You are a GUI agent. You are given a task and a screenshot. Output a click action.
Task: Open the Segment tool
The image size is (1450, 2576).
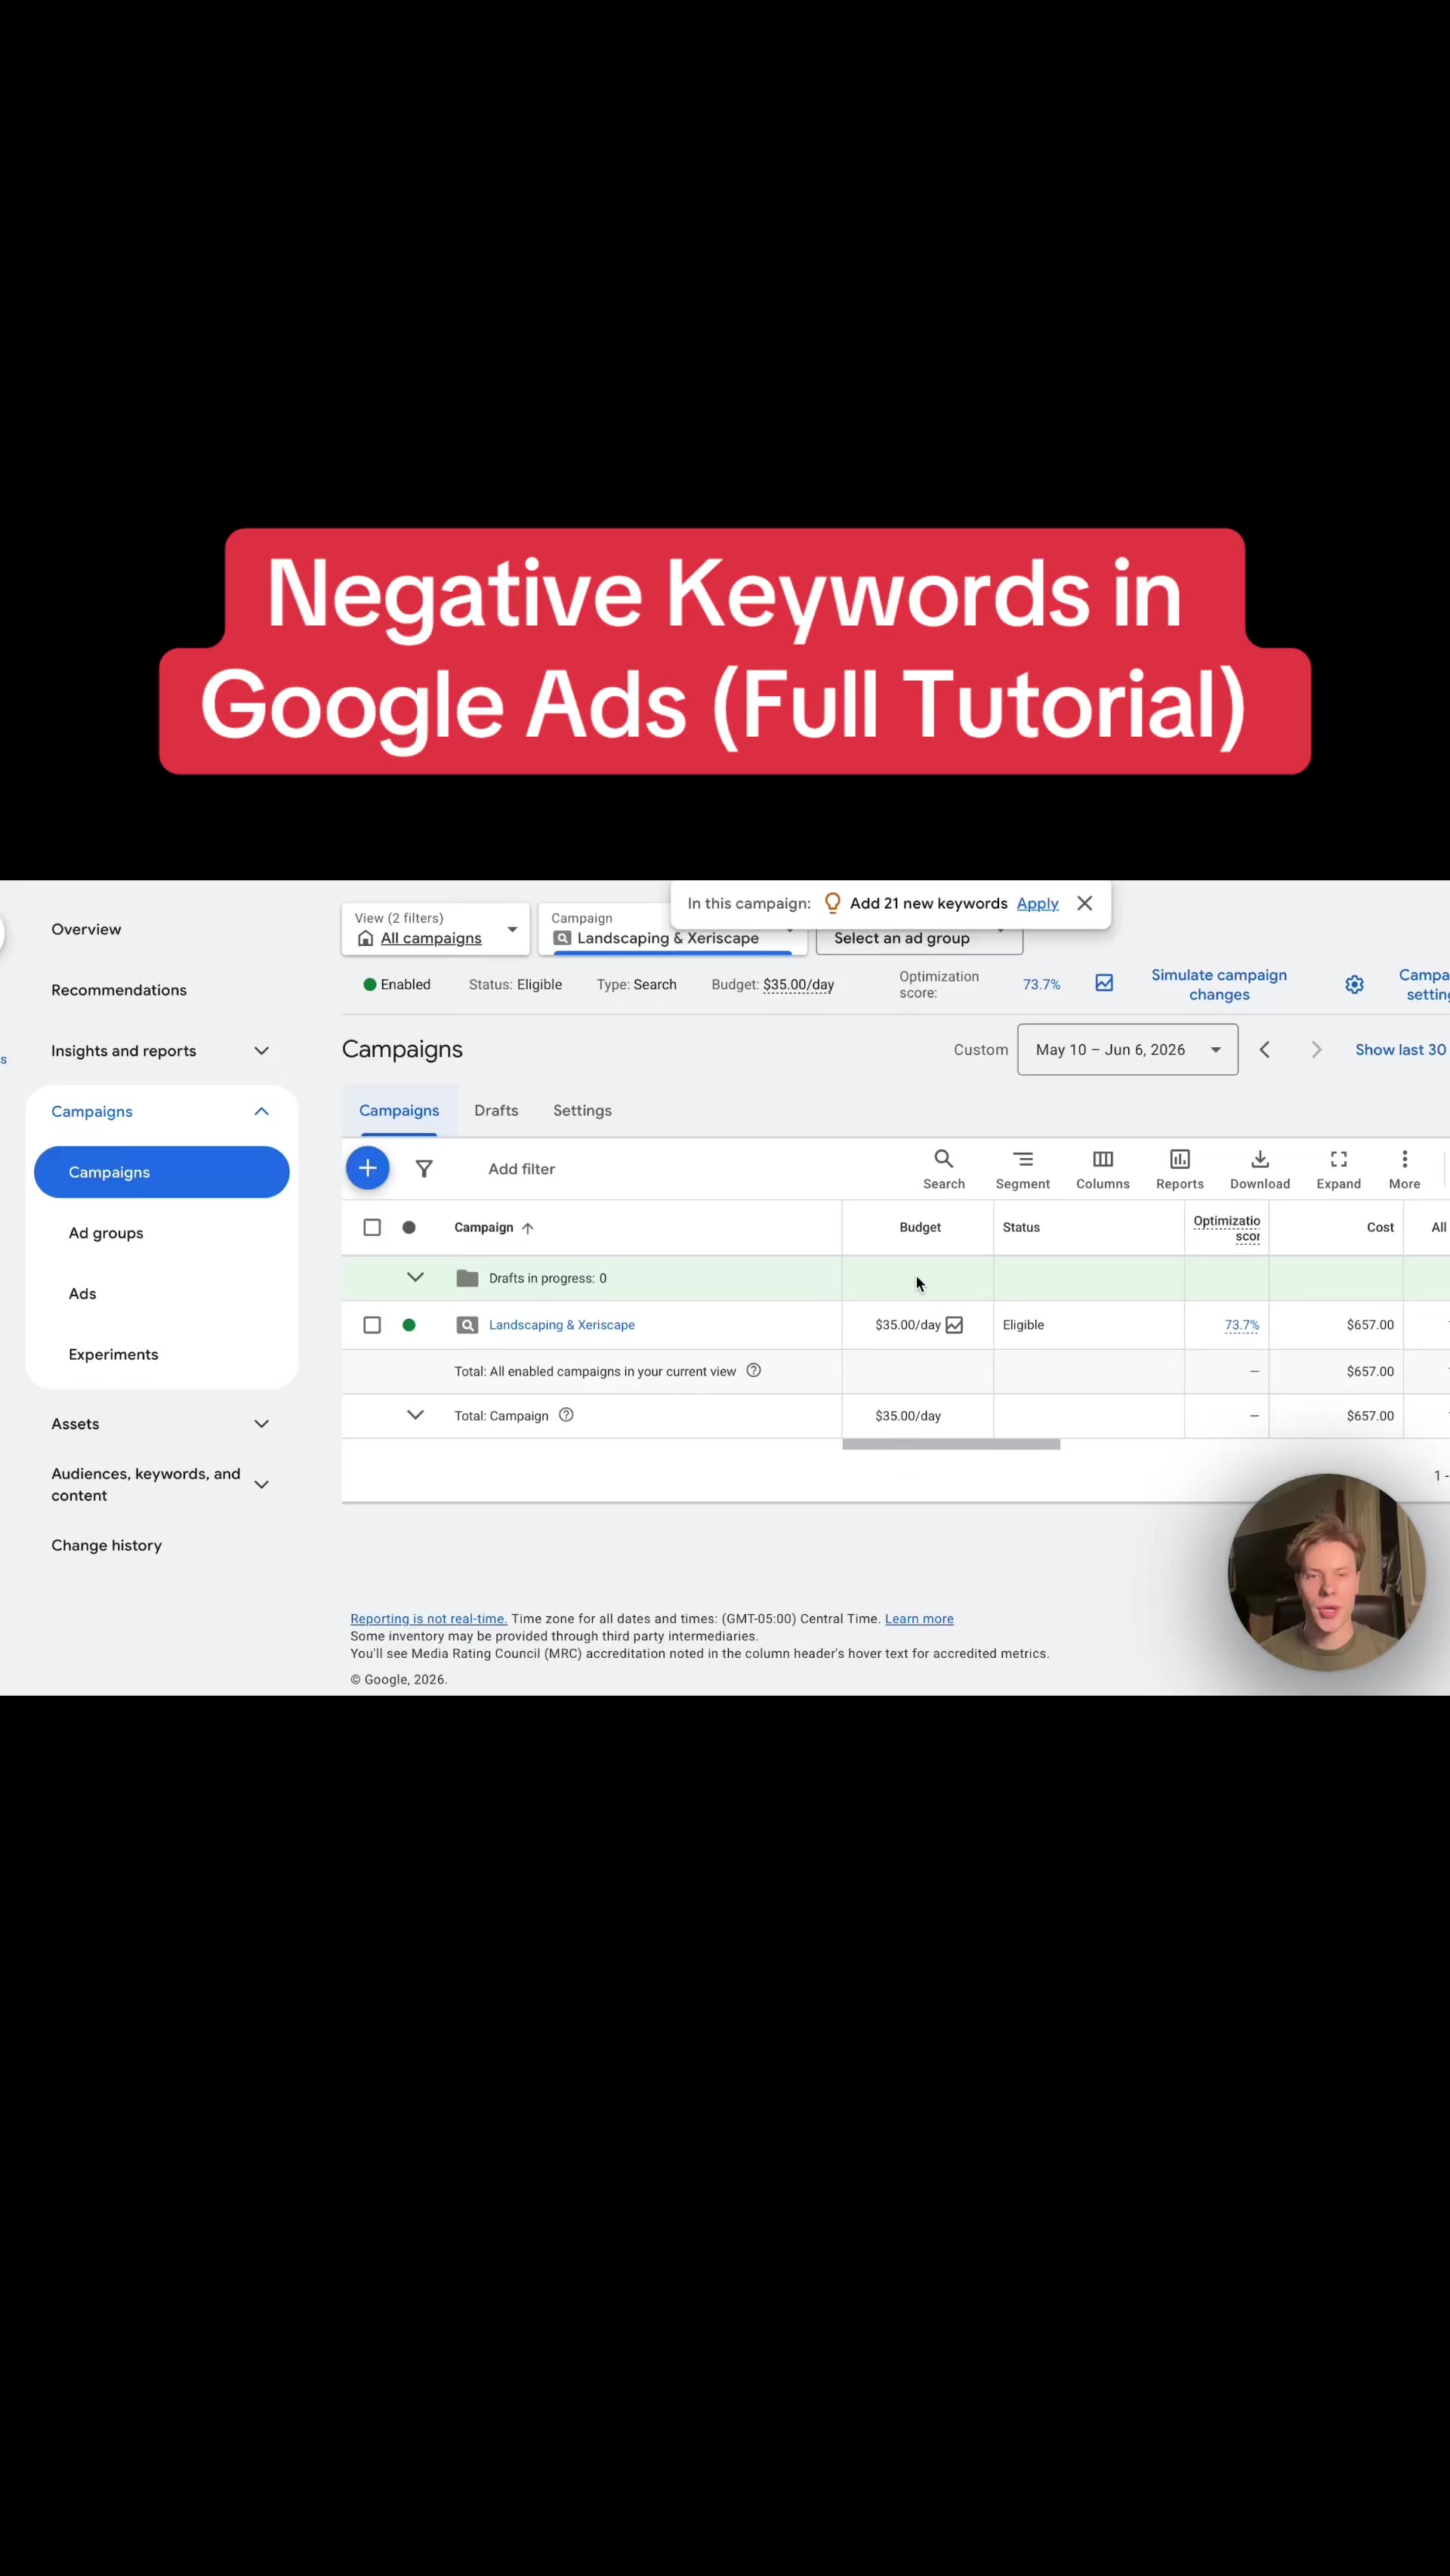tap(1022, 1169)
